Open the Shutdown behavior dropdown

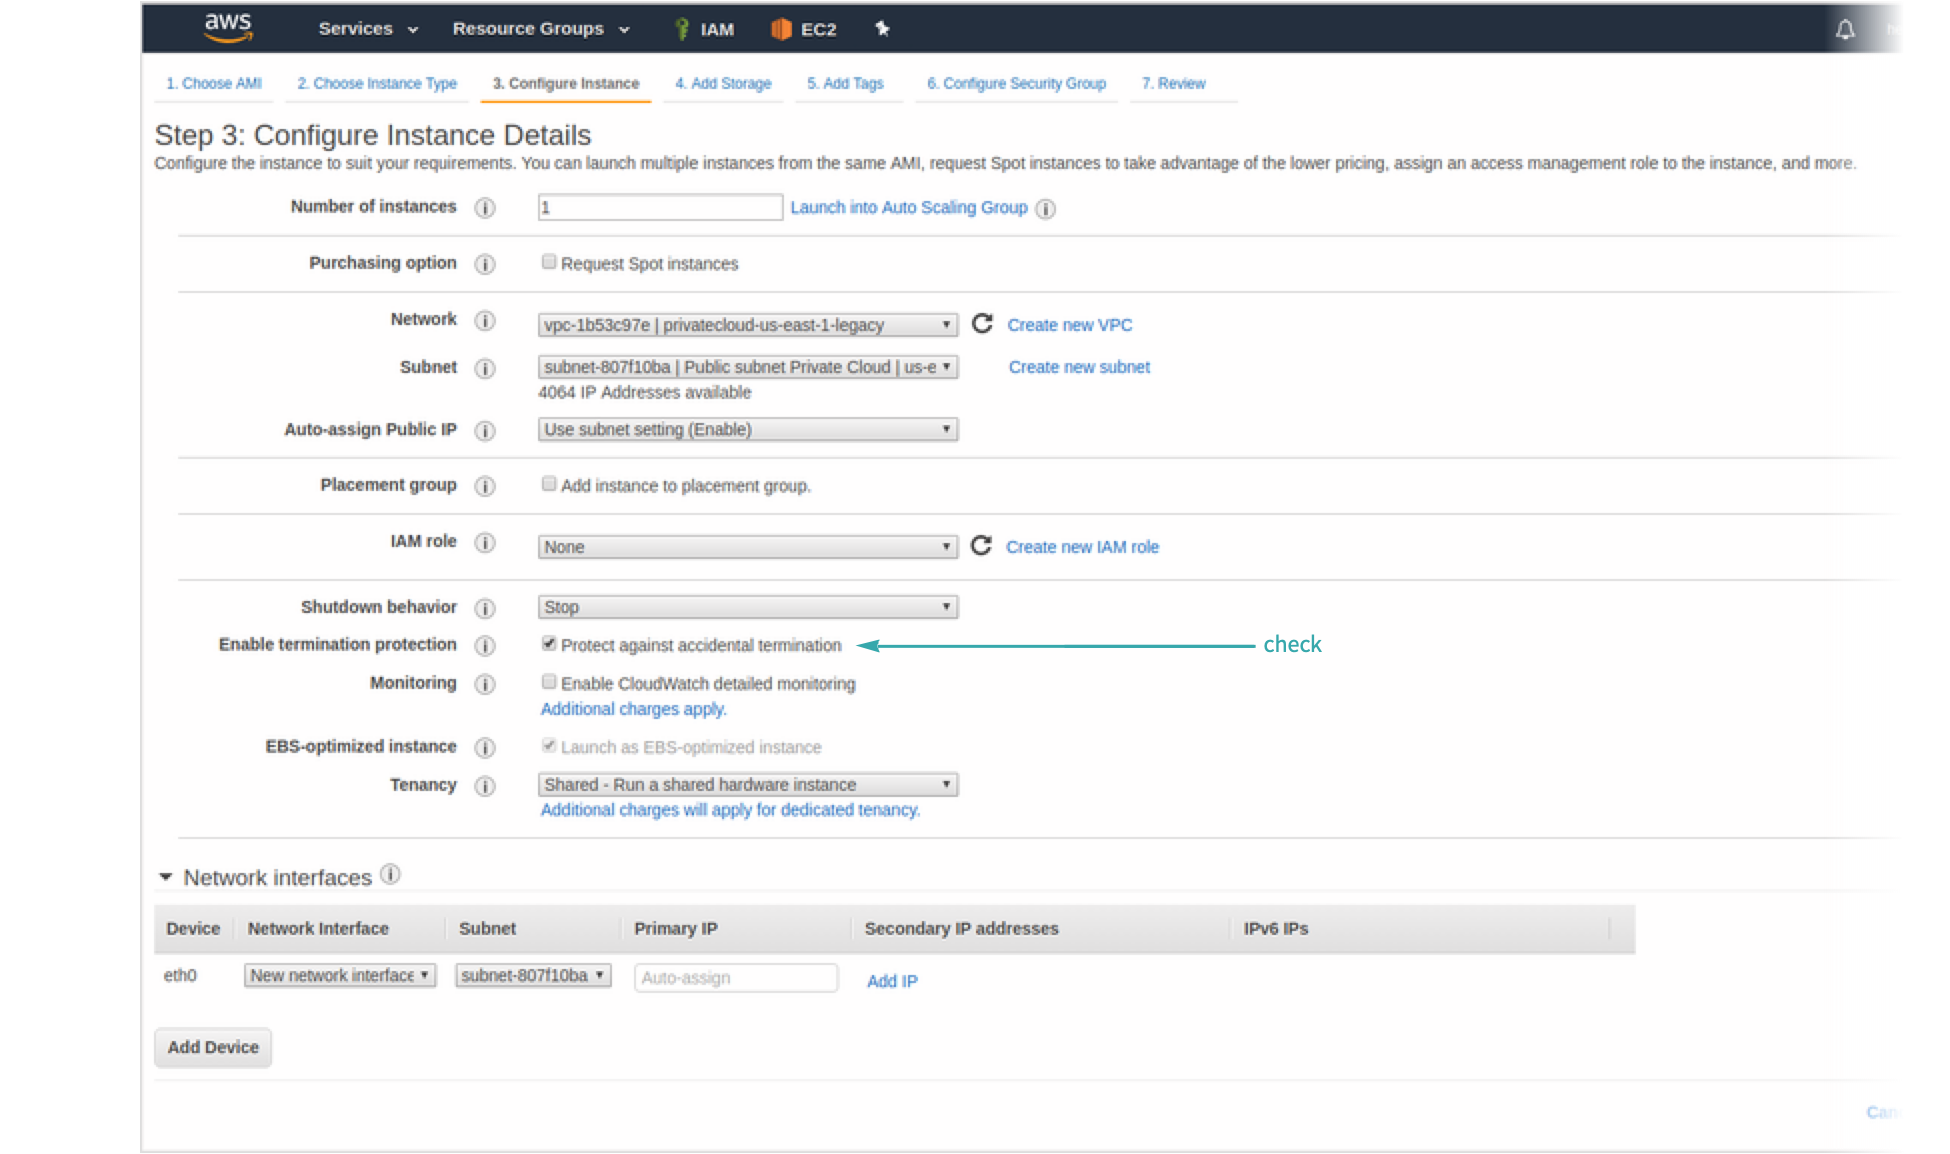coord(747,607)
